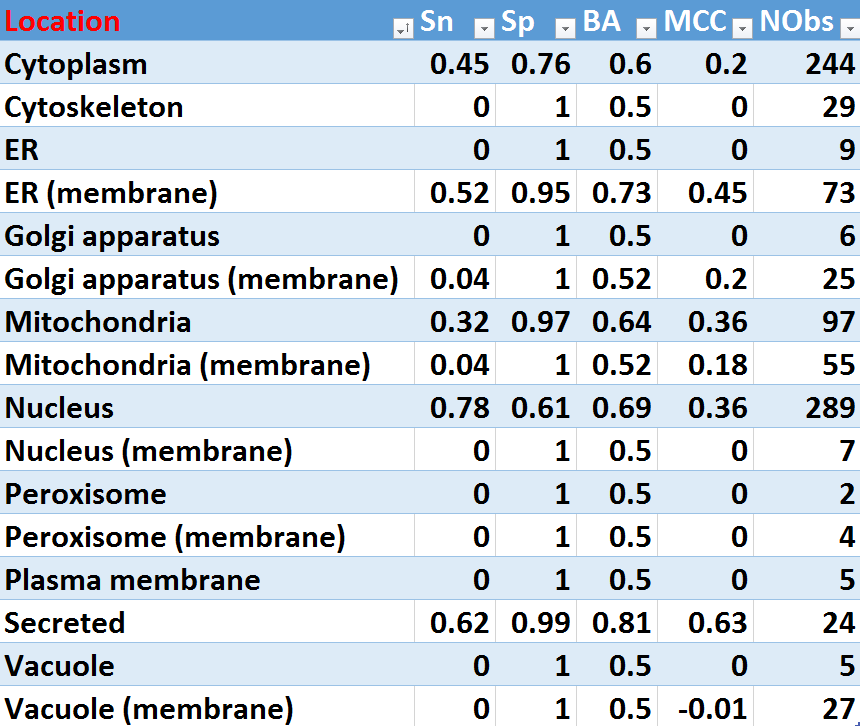Click the Cytoplasm Sp value 0.76
860x726 pixels.
pos(541,64)
